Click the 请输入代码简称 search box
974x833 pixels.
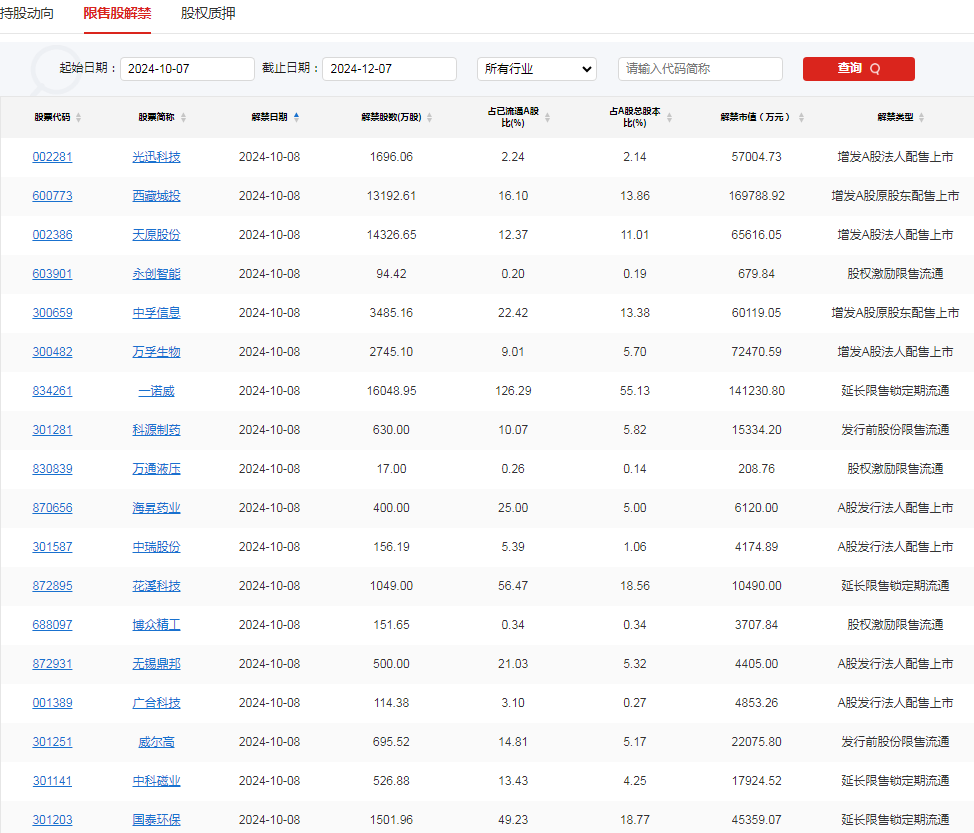coord(699,69)
